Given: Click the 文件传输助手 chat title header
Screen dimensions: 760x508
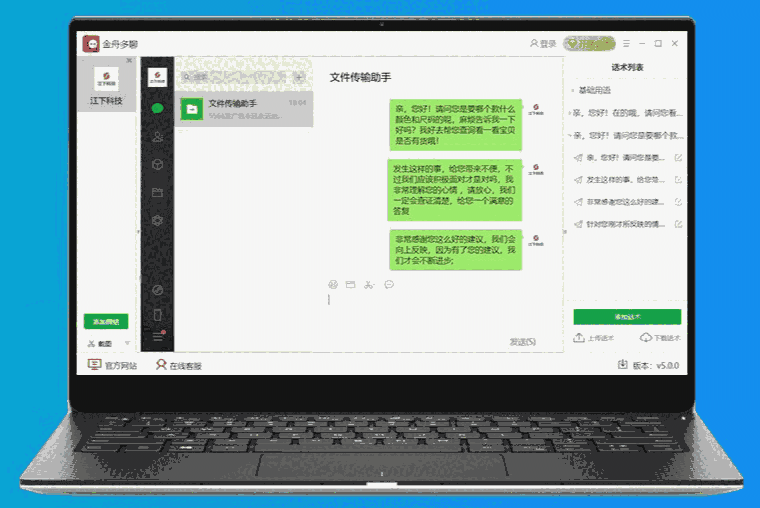Looking at the screenshot, I should point(360,77).
